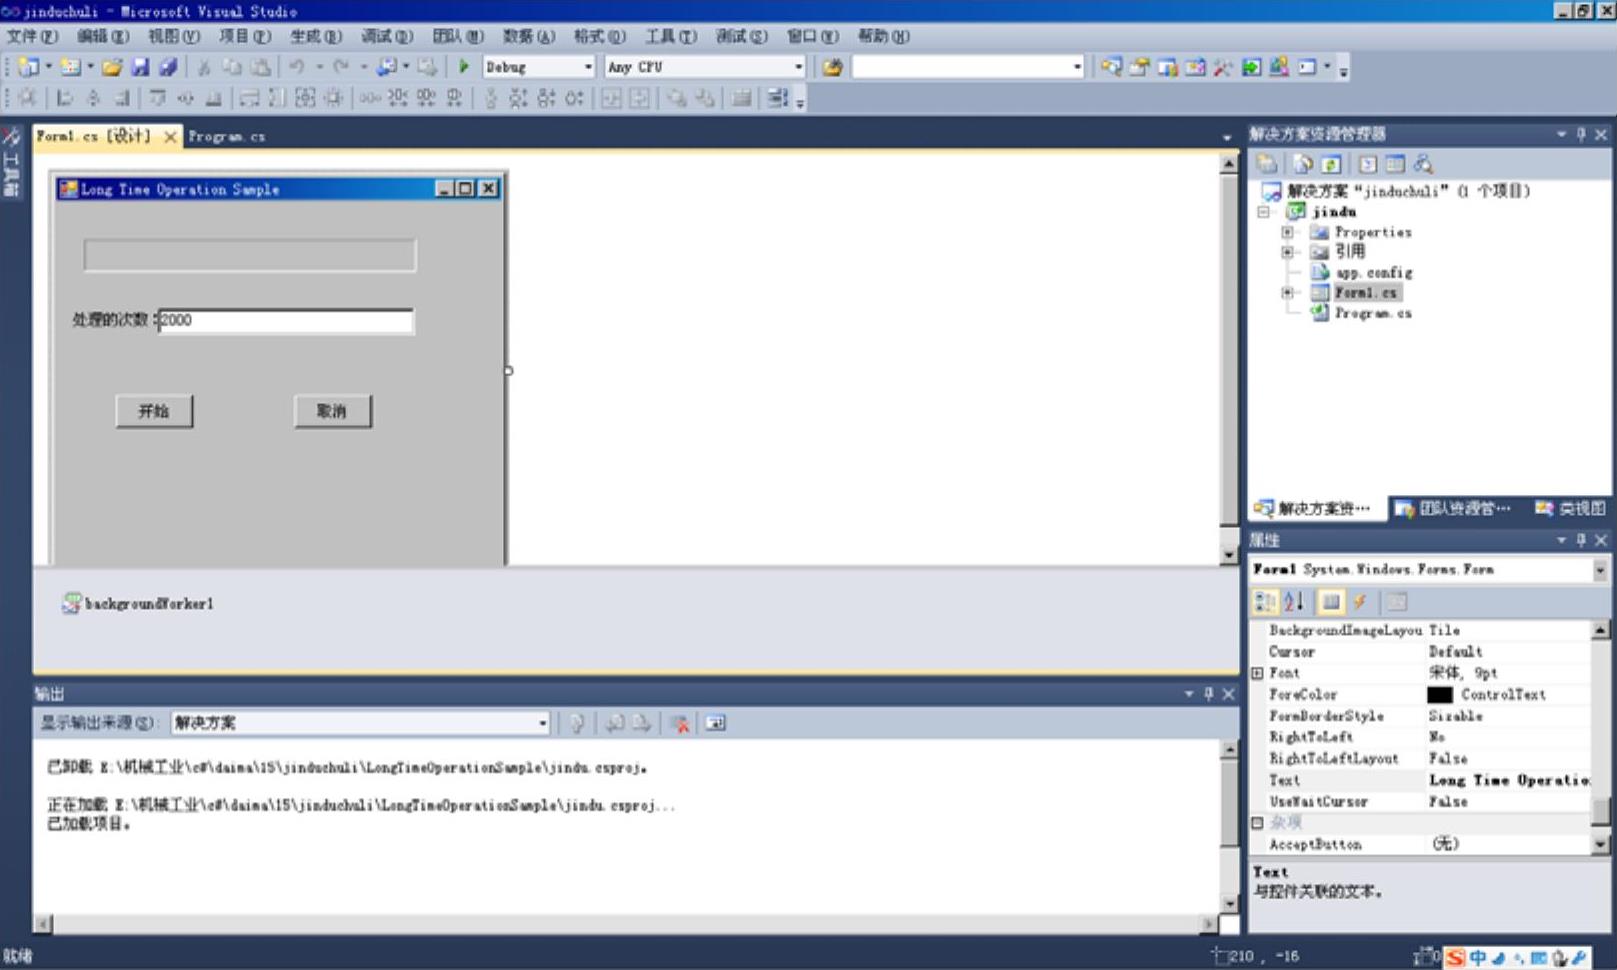The height and width of the screenshot is (970, 1617).
Task: Click the Toolbox hammer-and-wrench icon in the toolbar
Action: pos(1222,67)
